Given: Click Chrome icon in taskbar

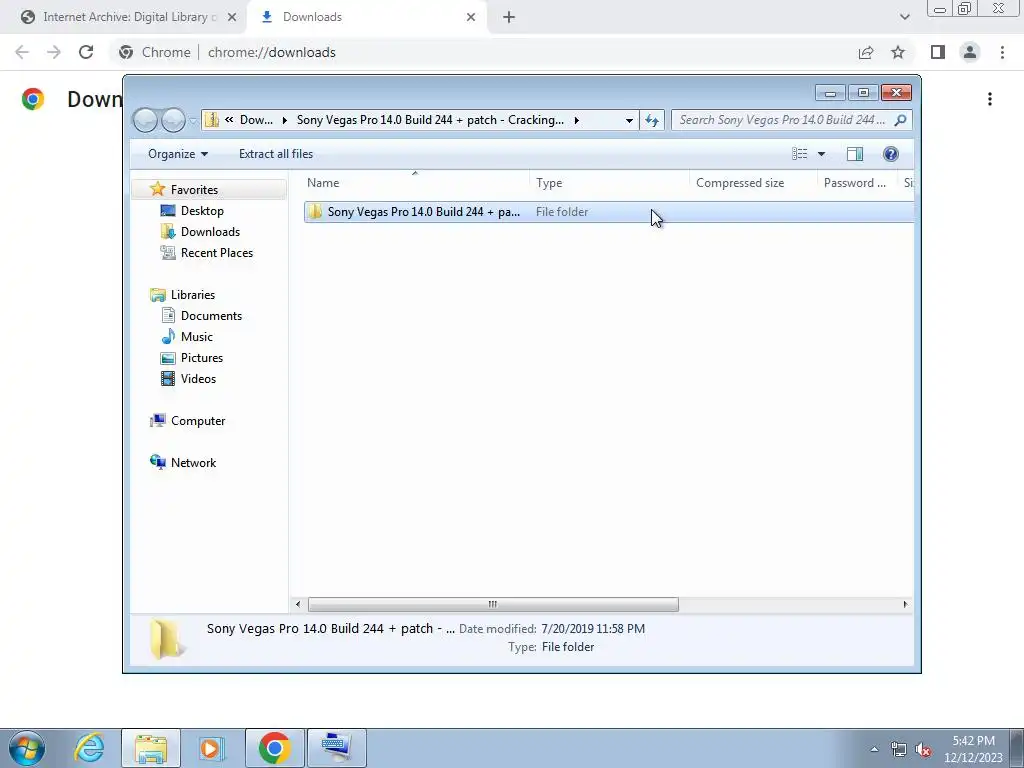Looking at the screenshot, I should click(x=274, y=748).
